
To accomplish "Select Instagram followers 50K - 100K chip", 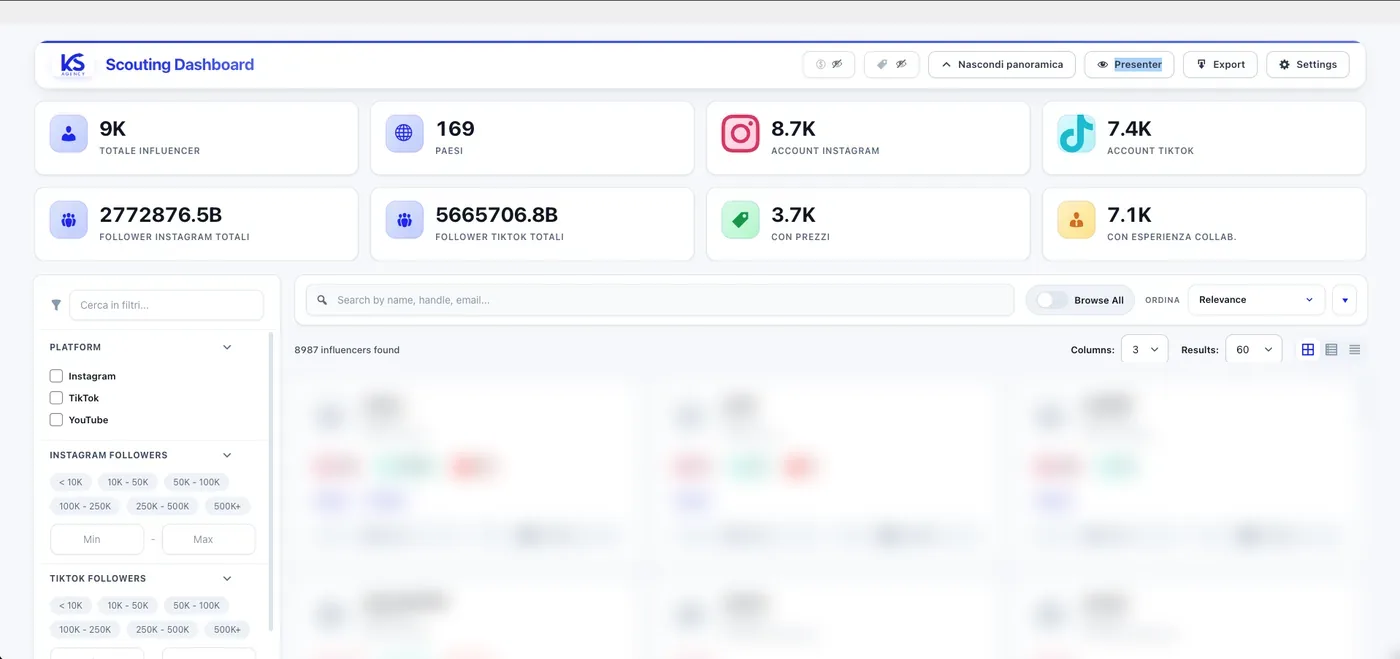I will (x=196, y=482).
